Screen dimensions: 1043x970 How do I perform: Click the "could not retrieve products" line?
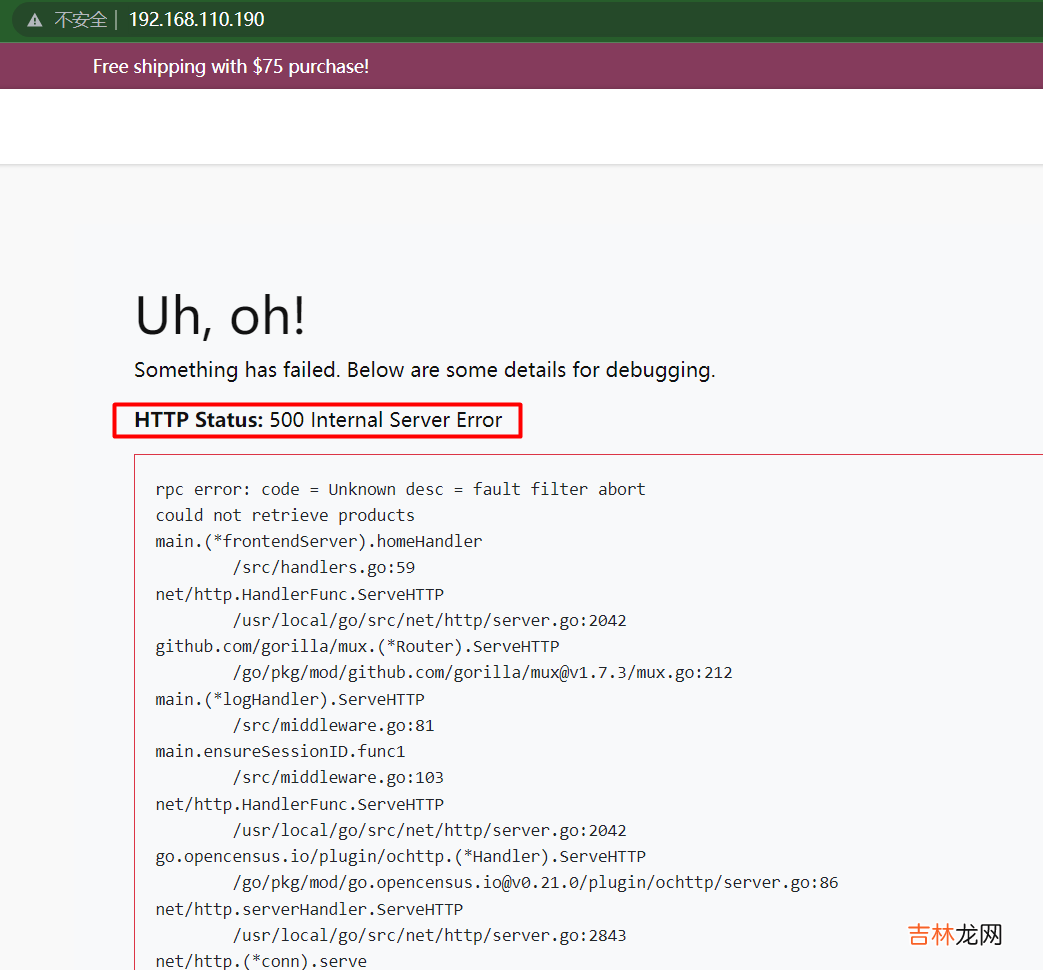click(x=285, y=515)
